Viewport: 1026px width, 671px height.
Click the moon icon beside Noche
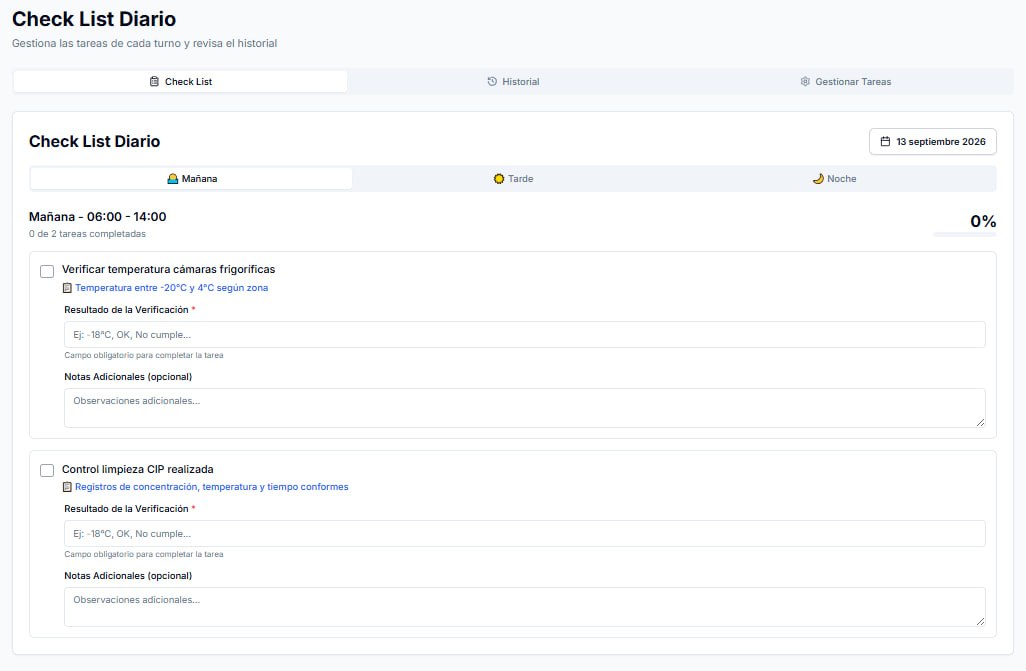(x=818, y=179)
